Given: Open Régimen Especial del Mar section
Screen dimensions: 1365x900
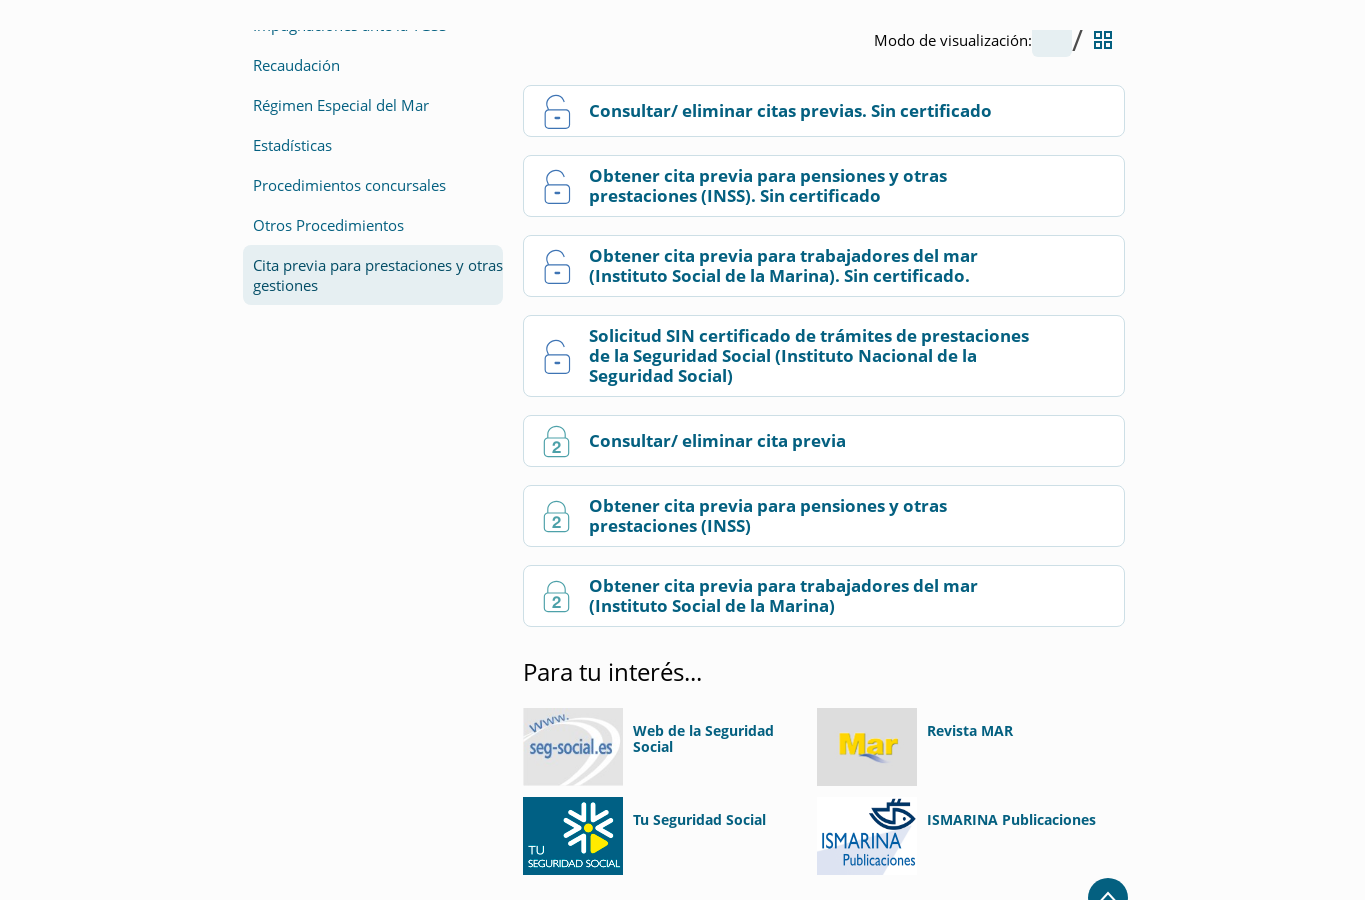Looking at the screenshot, I should pos(341,105).
